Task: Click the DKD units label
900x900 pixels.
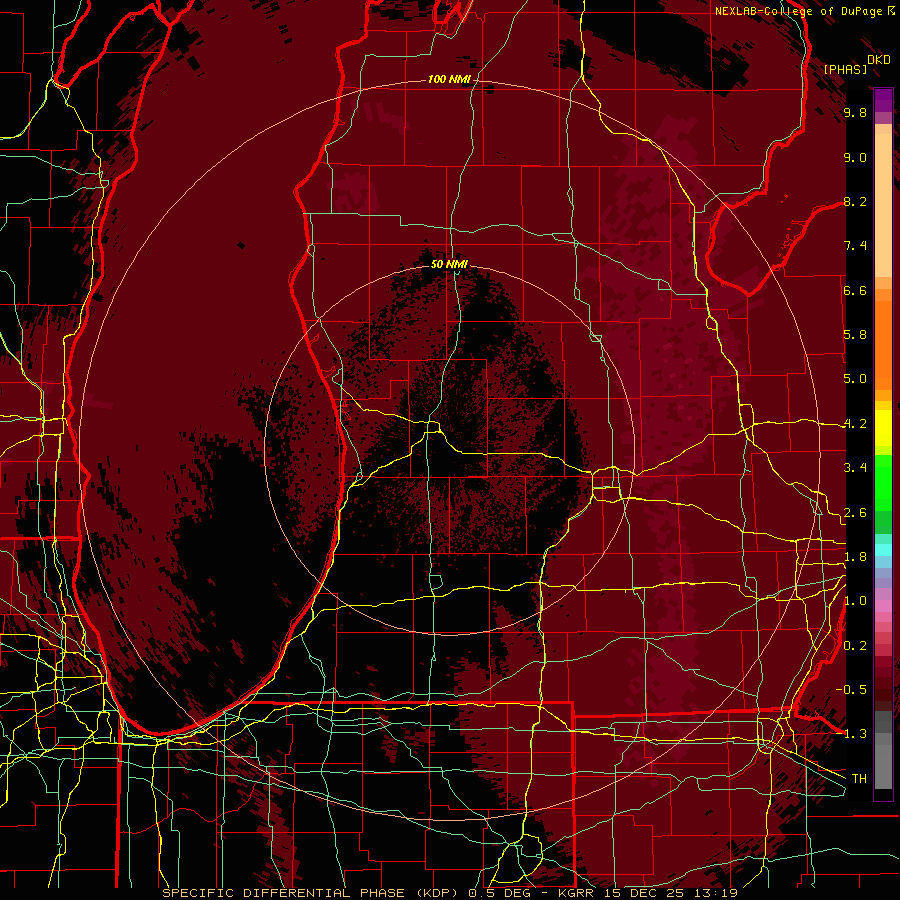Action: pyautogui.click(x=879, y=60)
